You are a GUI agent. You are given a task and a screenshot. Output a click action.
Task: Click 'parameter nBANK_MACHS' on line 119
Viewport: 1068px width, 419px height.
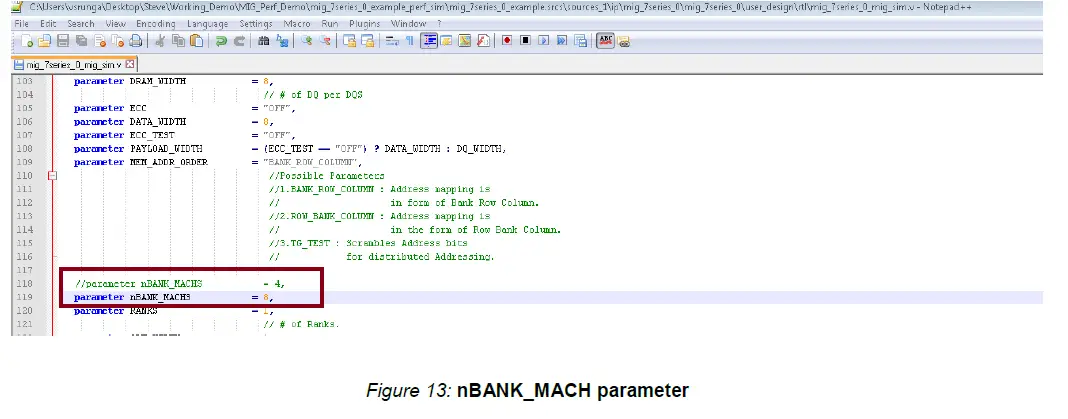pos(132,298)
